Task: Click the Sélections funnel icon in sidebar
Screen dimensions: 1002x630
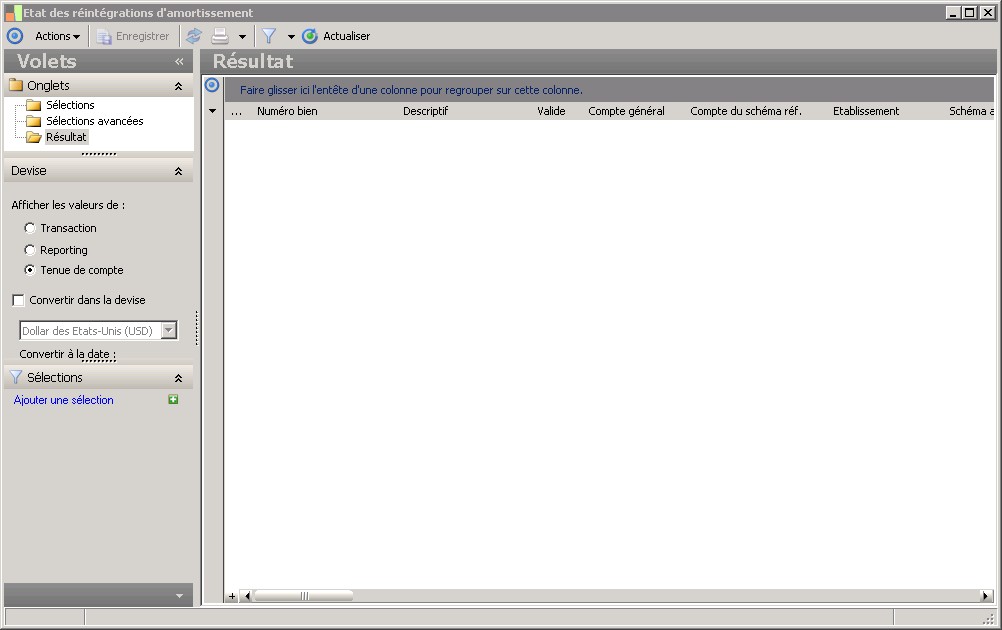Action: [x=16, y=377]
